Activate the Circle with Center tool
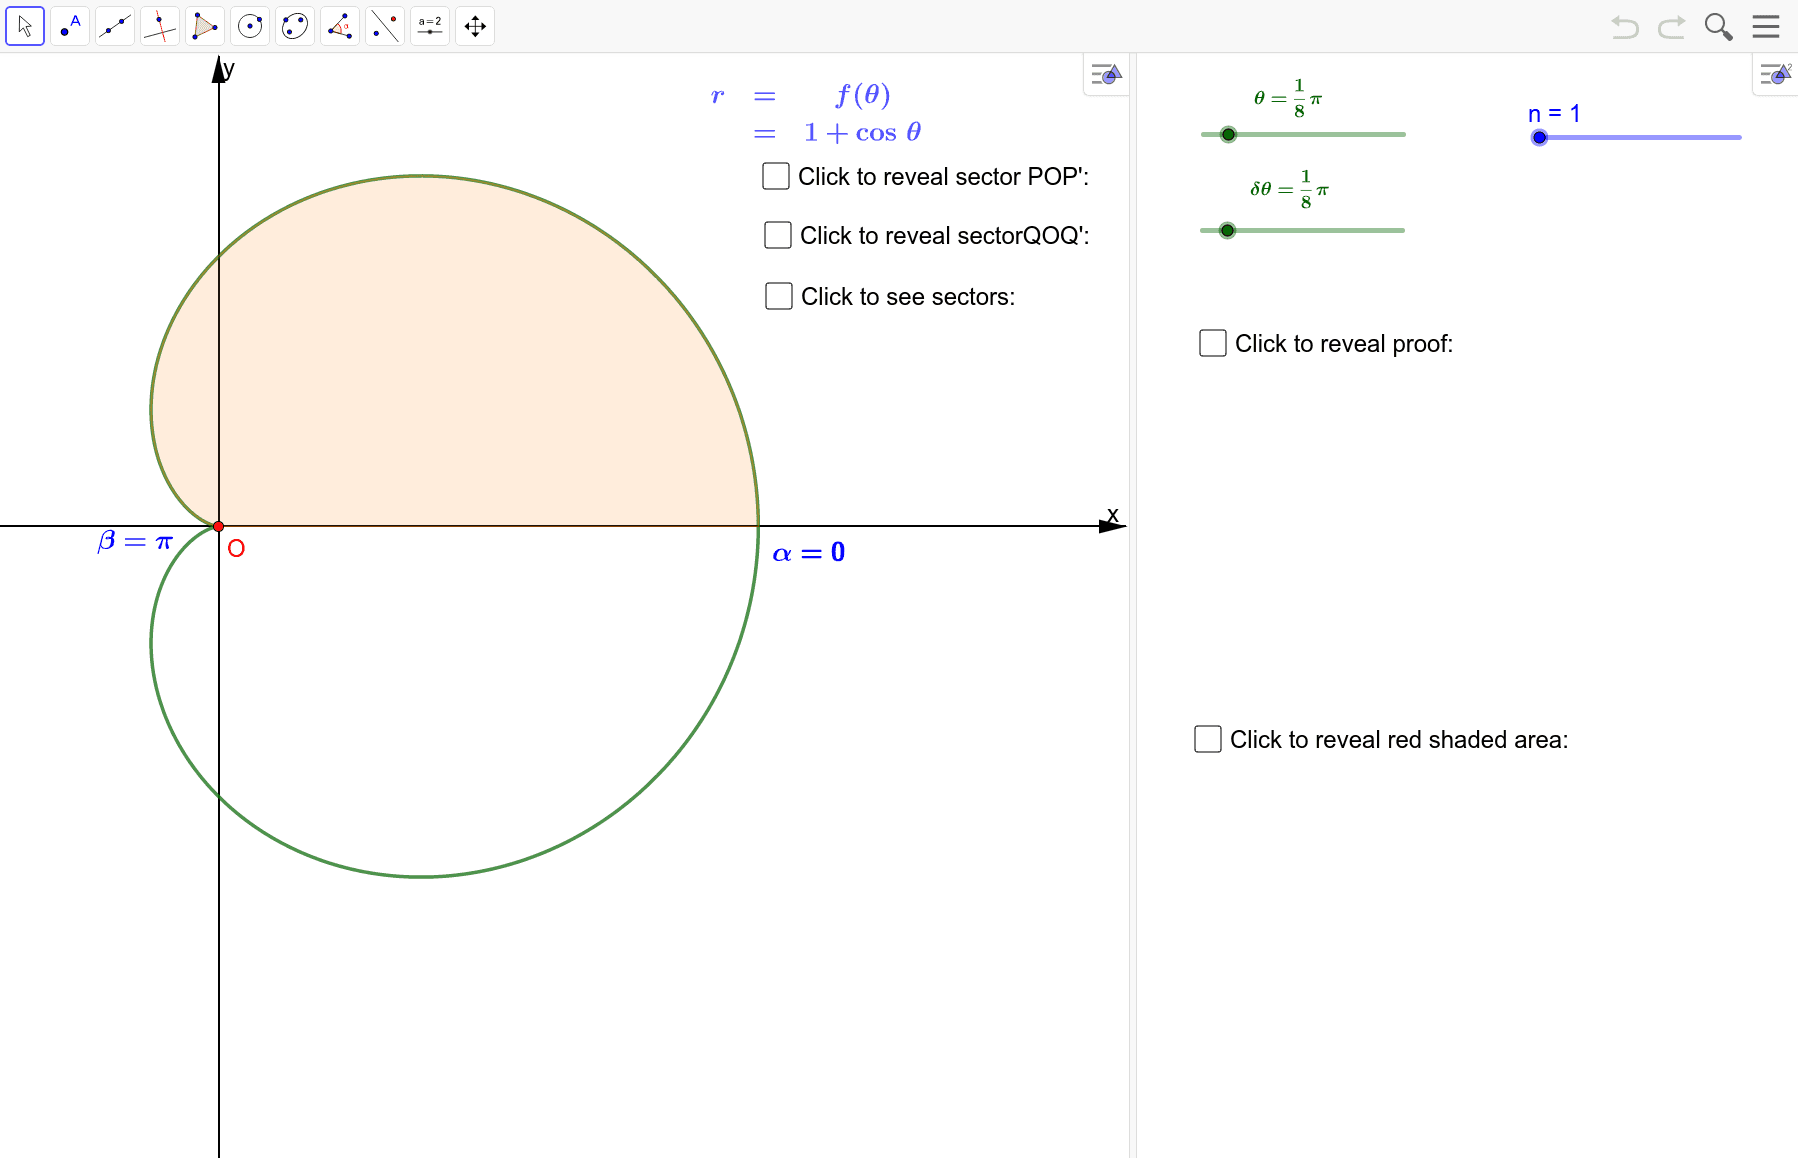Viewport: 1800px width, 1160px height. (x=250, y=26)
